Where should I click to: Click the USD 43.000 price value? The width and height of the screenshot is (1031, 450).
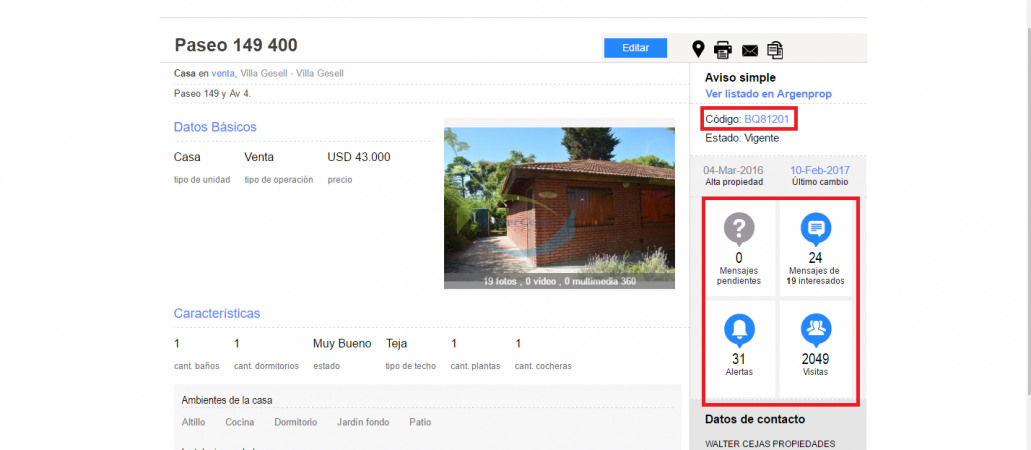[359, 157]
